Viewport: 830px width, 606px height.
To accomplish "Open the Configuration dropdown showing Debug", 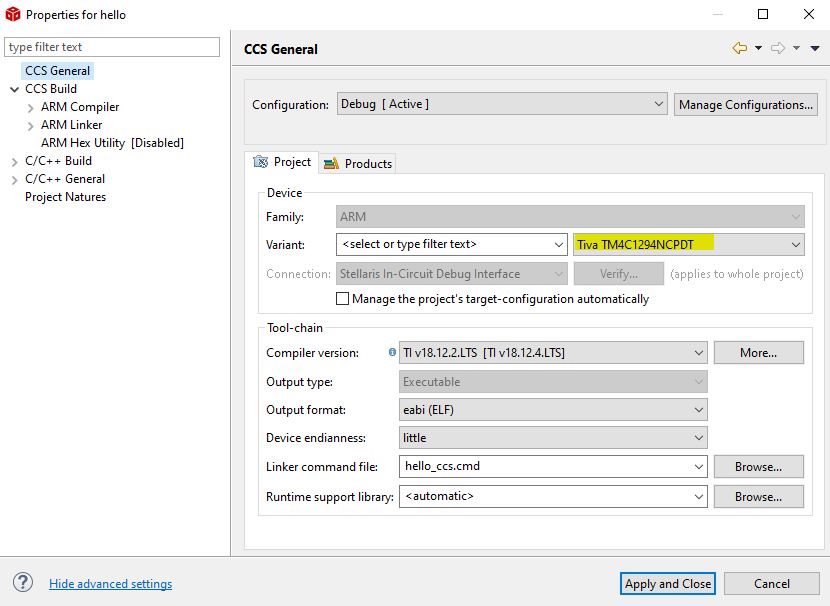I will pos(657,104).
